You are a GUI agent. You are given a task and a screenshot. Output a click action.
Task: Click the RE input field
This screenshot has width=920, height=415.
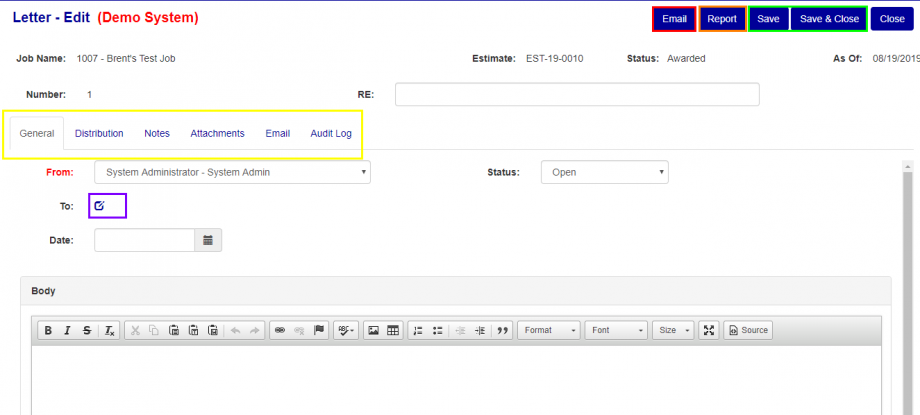(577, 95)
